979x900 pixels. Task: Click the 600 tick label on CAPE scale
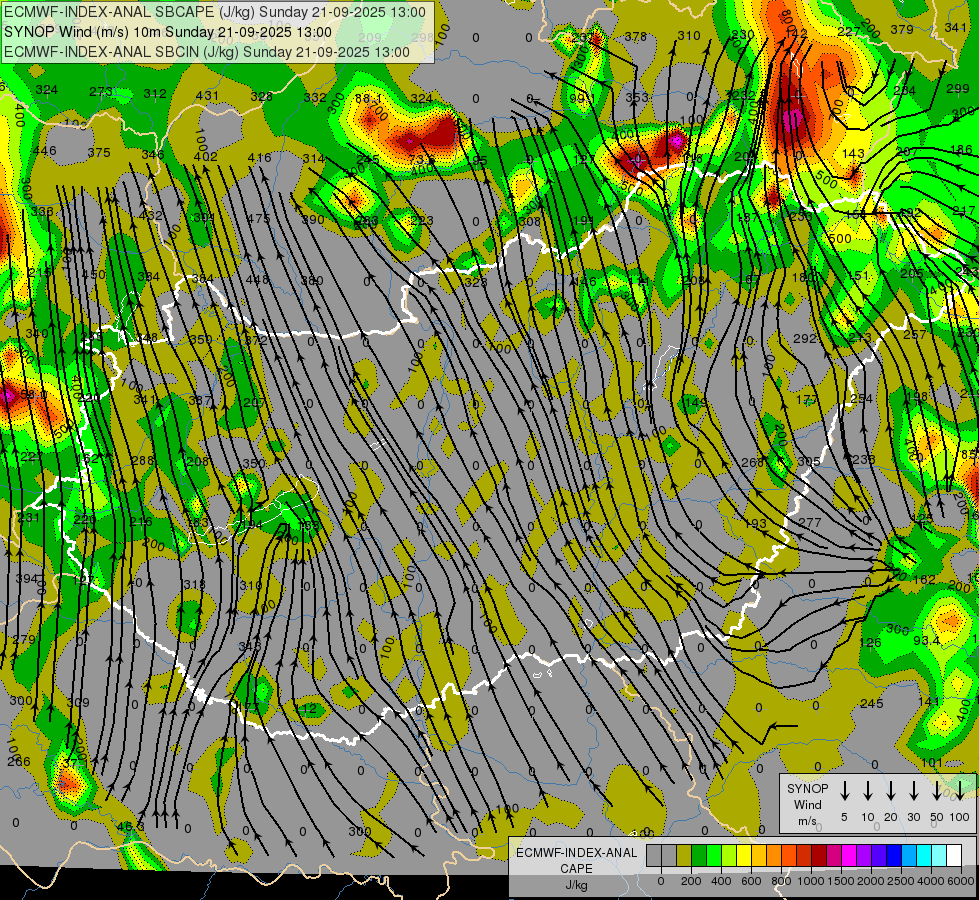point(751,881)
